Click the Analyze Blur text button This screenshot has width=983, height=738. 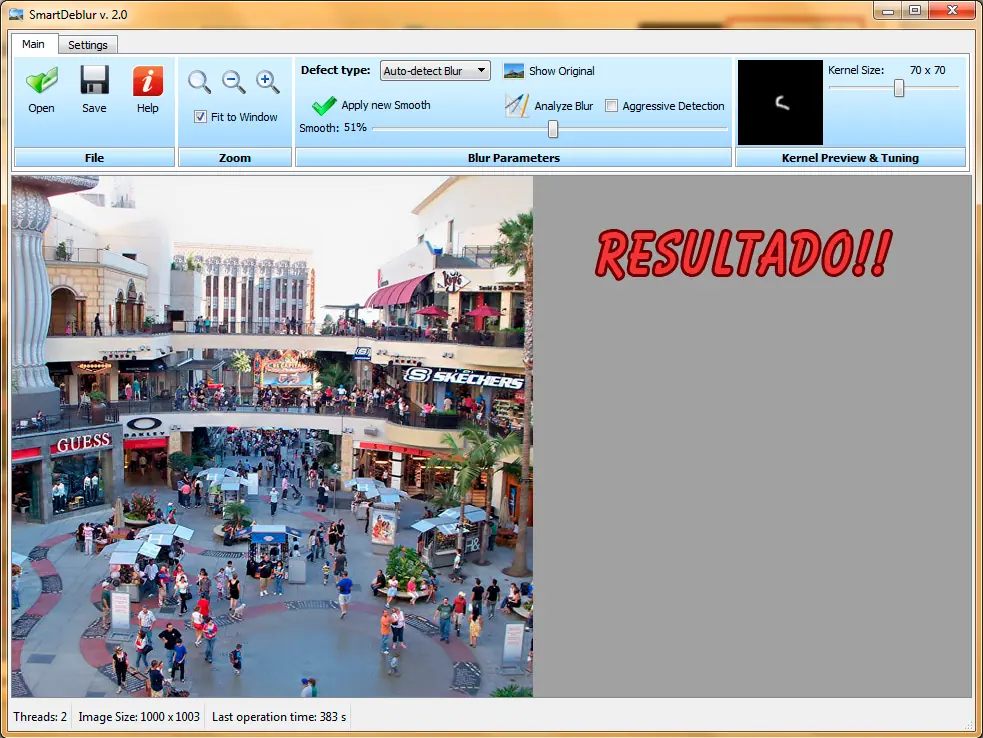(x=564, y=106)
